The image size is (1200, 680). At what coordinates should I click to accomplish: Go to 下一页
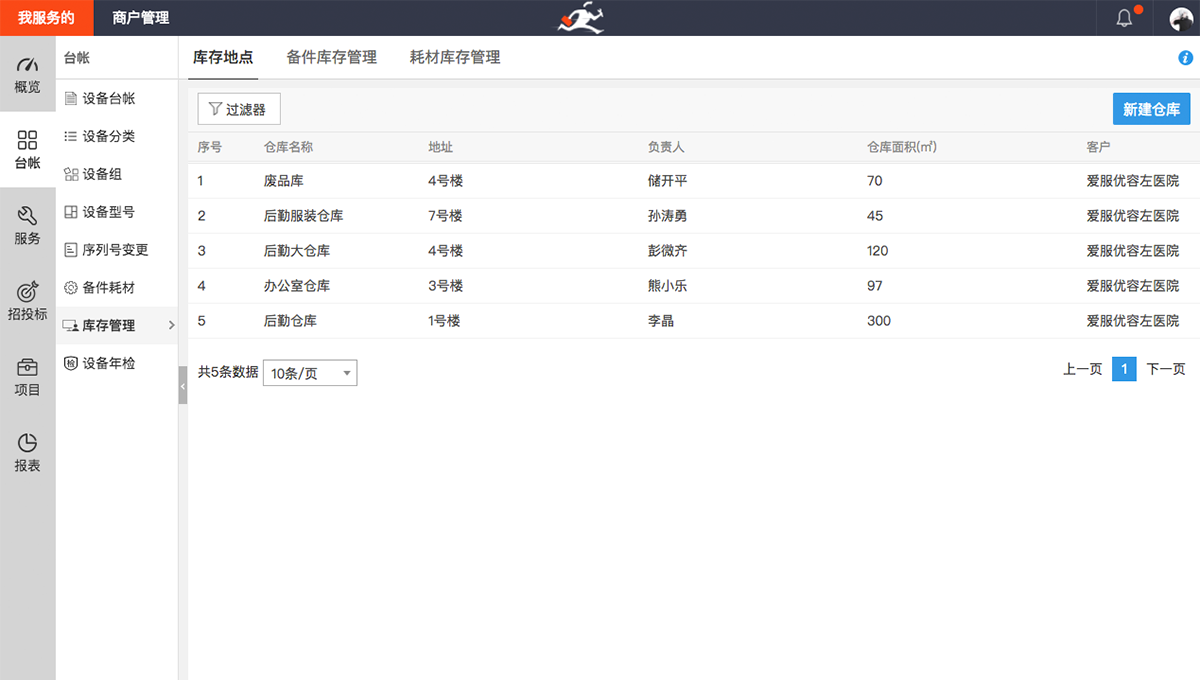1166,370
